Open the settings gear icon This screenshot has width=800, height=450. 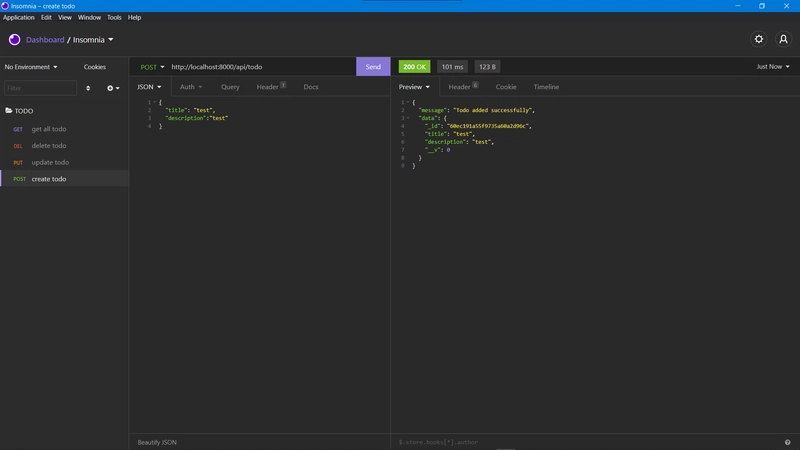click(x=759, y=39)
